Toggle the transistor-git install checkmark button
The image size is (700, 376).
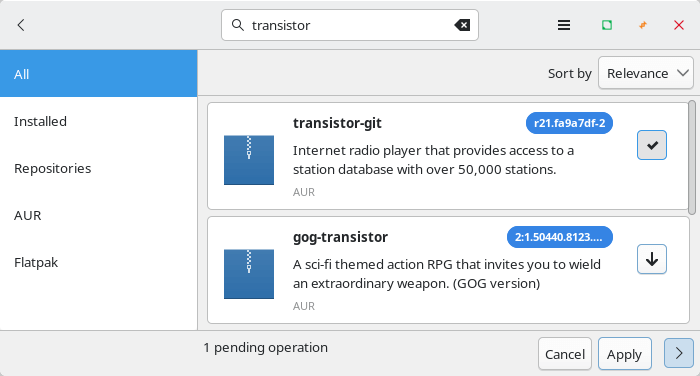coord(652,145)
